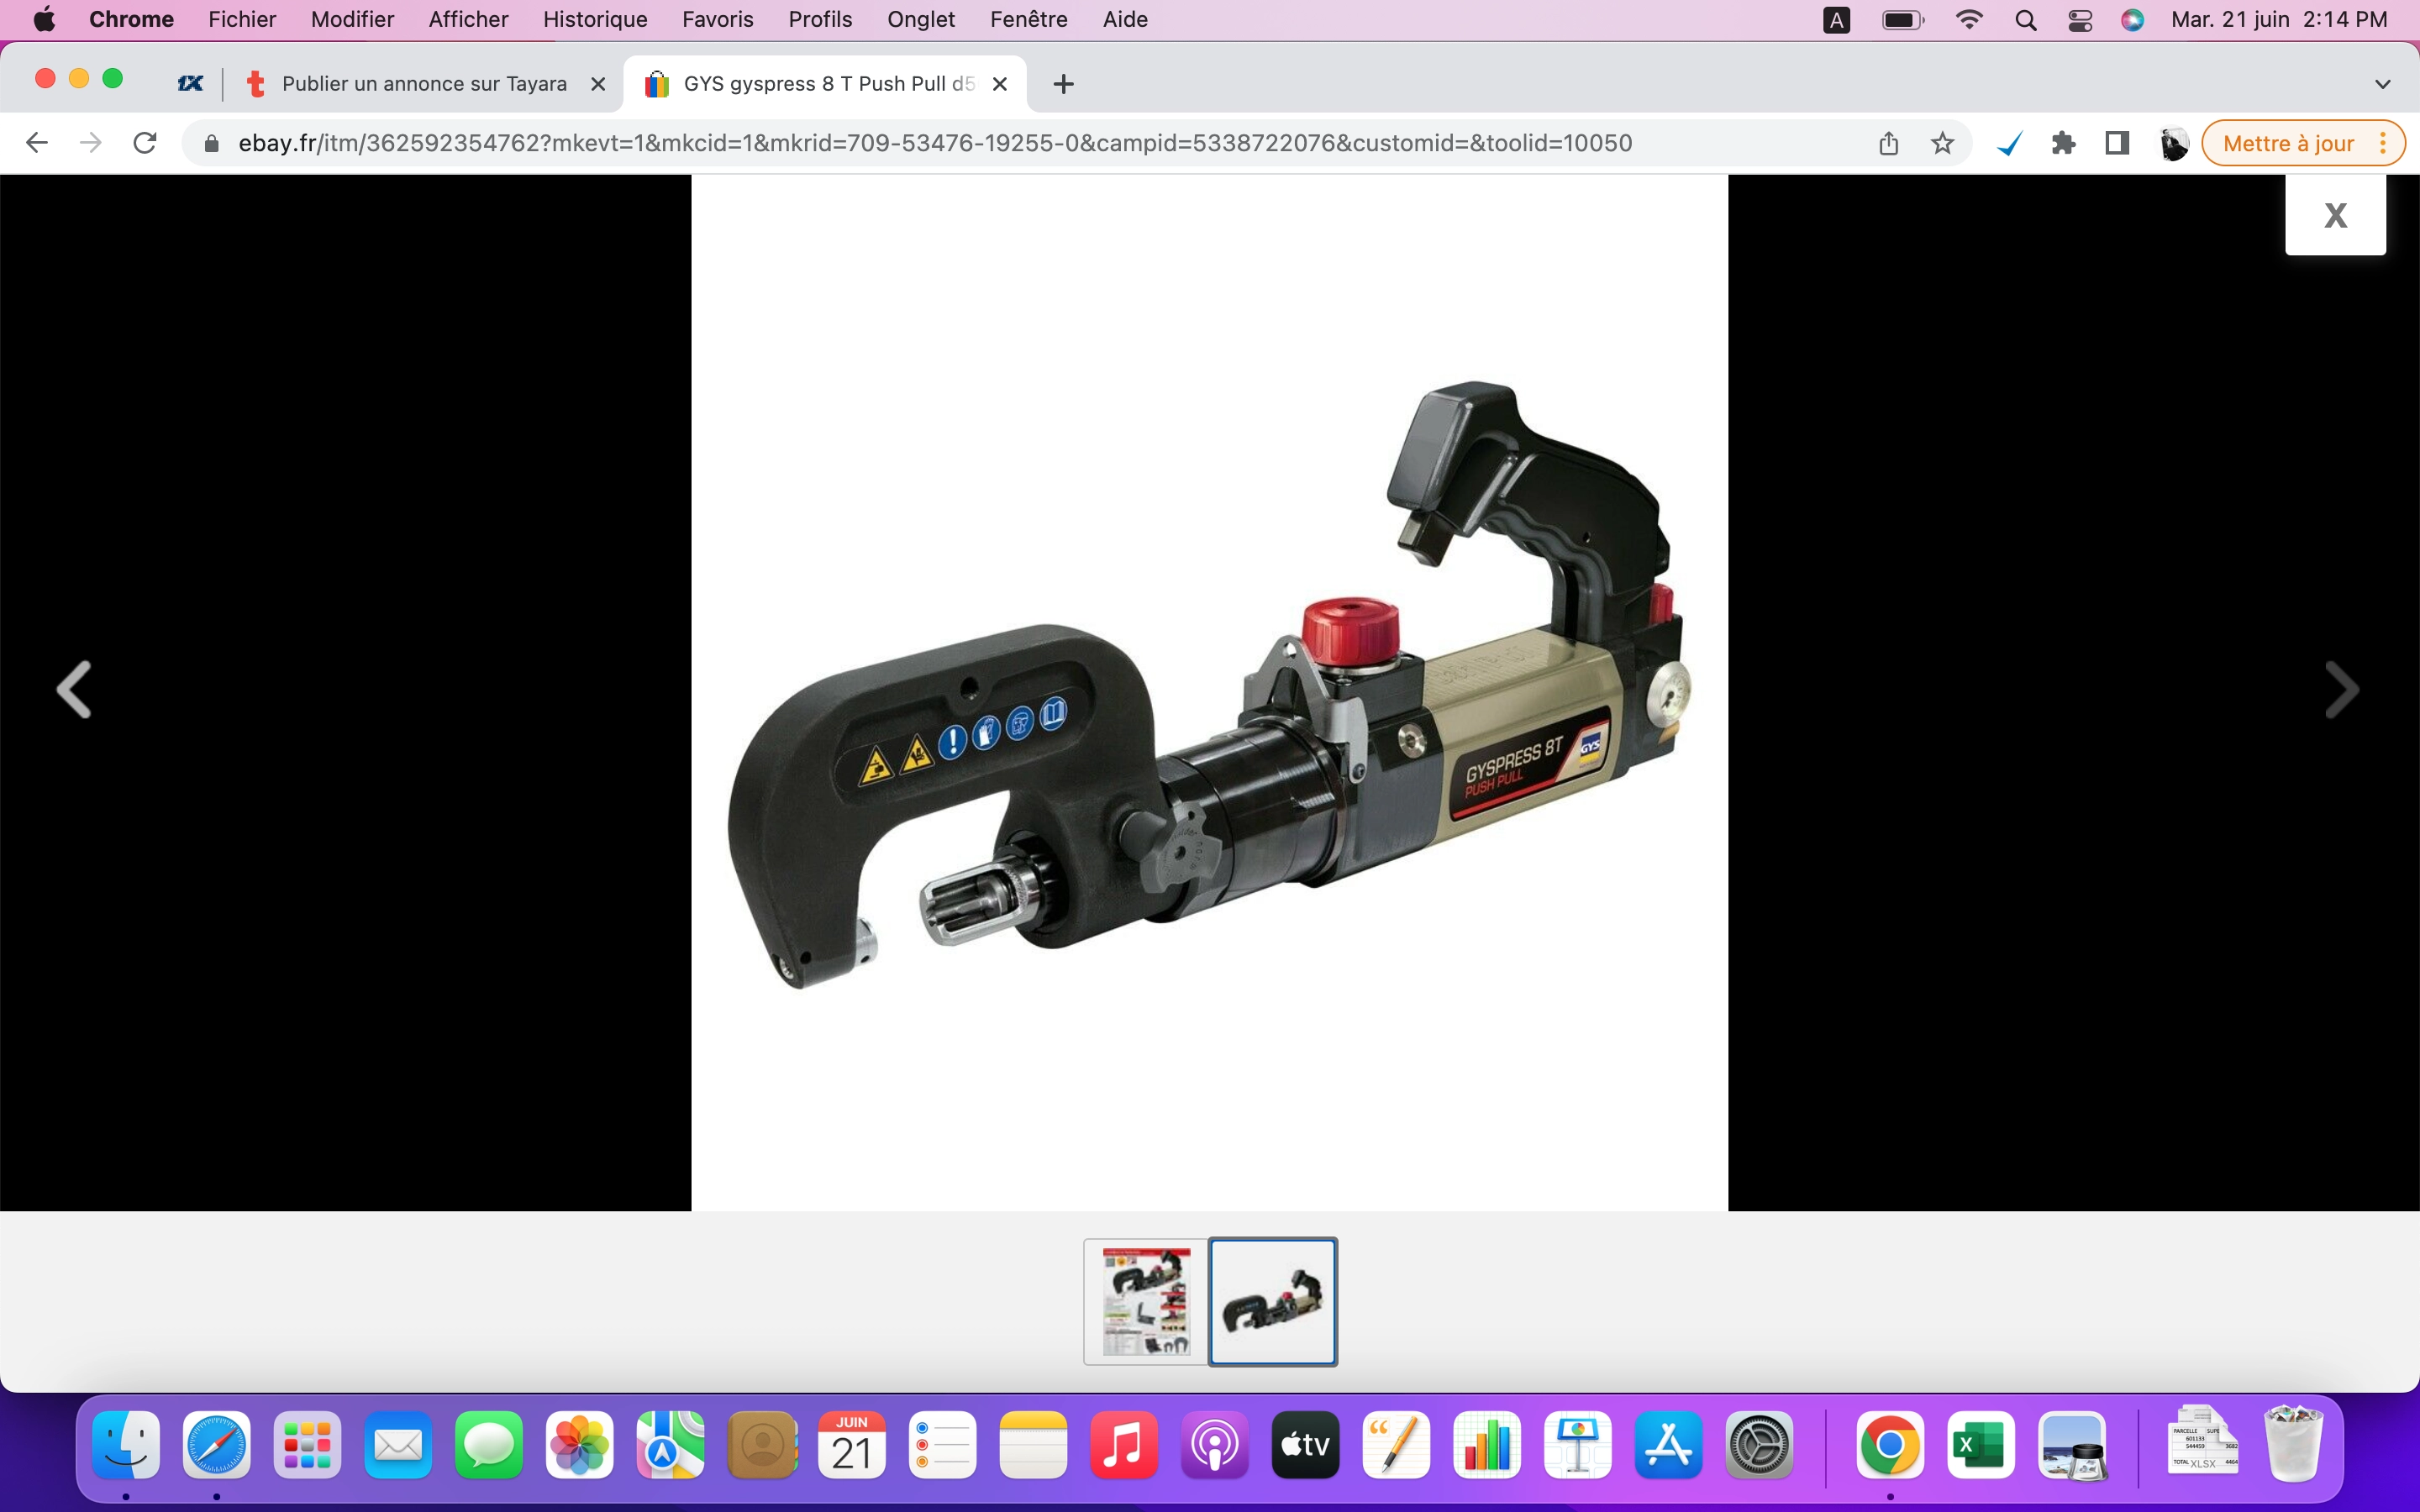This screenshot has height=1512, width=2420.
Task: Click the large Gyspress product image
Action: click(x=1209, y=692)
